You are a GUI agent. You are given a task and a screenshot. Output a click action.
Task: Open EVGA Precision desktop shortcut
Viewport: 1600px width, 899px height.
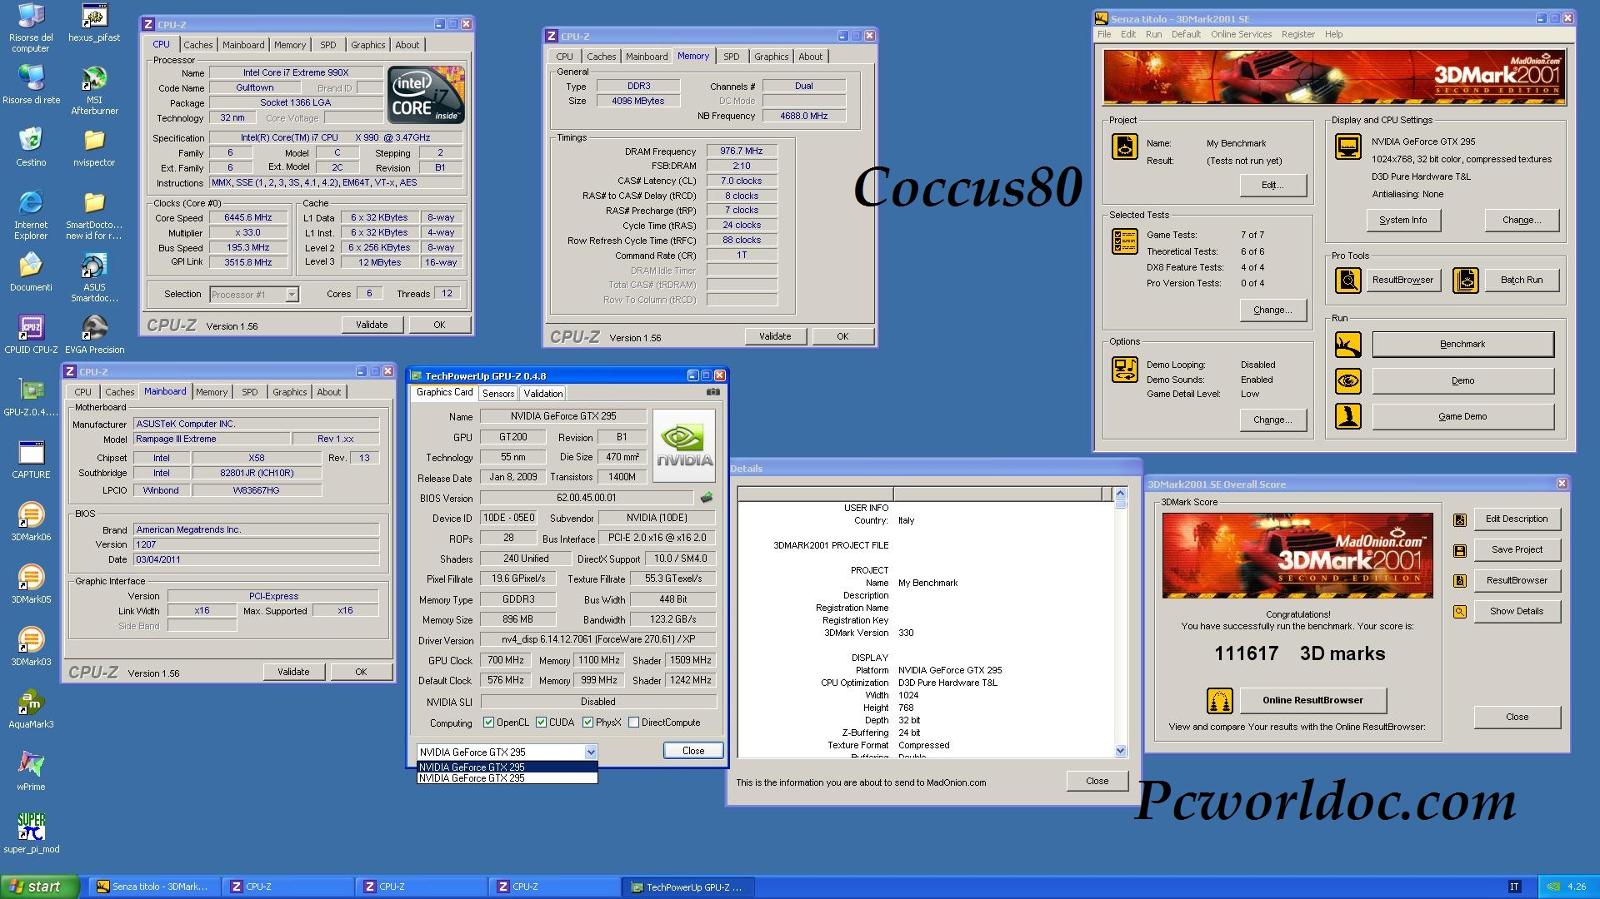[x=94, y=334]
